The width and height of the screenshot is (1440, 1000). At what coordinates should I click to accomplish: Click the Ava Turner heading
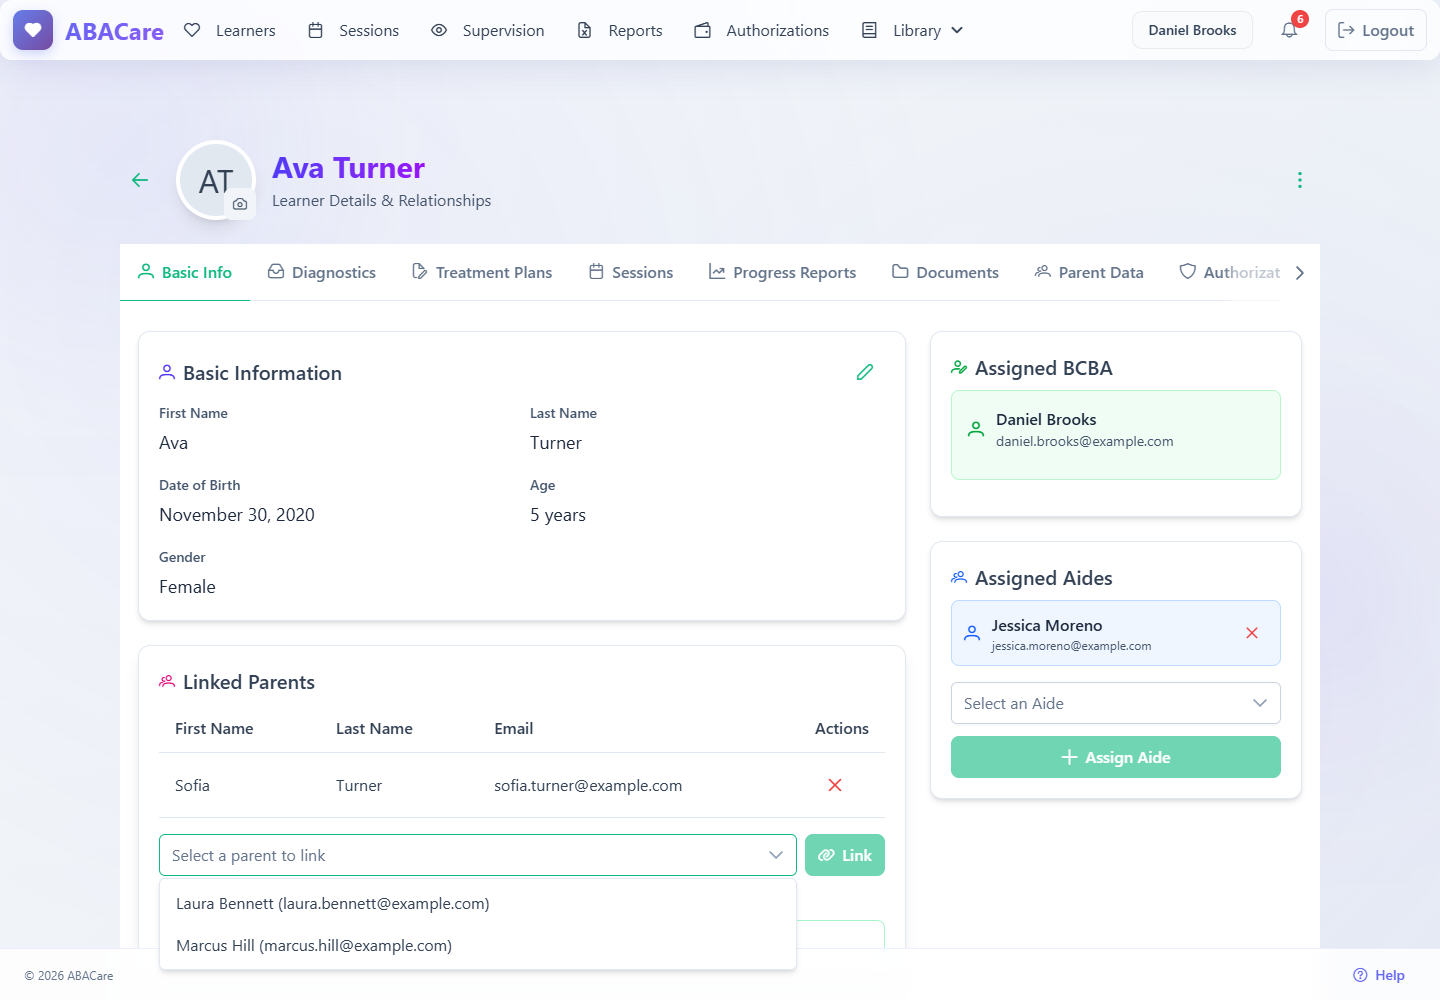tap(348, 167)
